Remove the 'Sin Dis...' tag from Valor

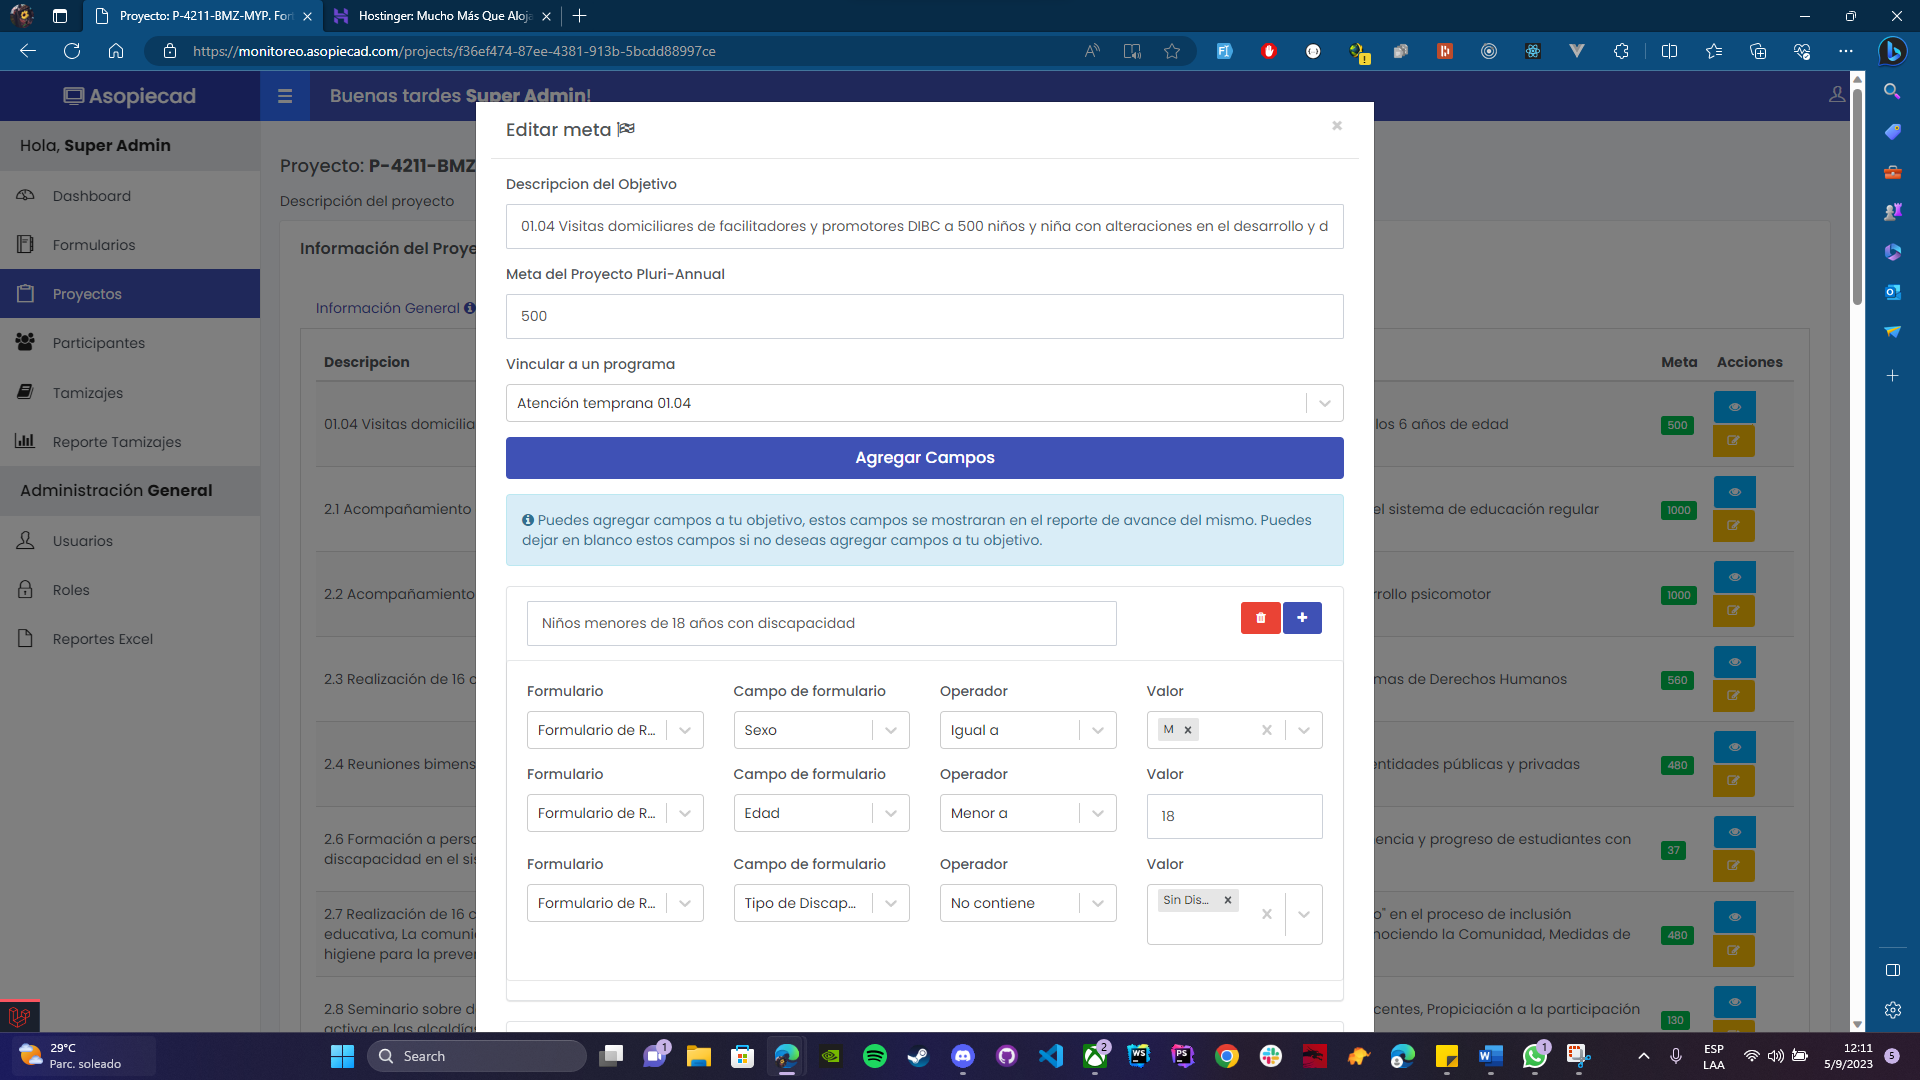[1228, 900]
